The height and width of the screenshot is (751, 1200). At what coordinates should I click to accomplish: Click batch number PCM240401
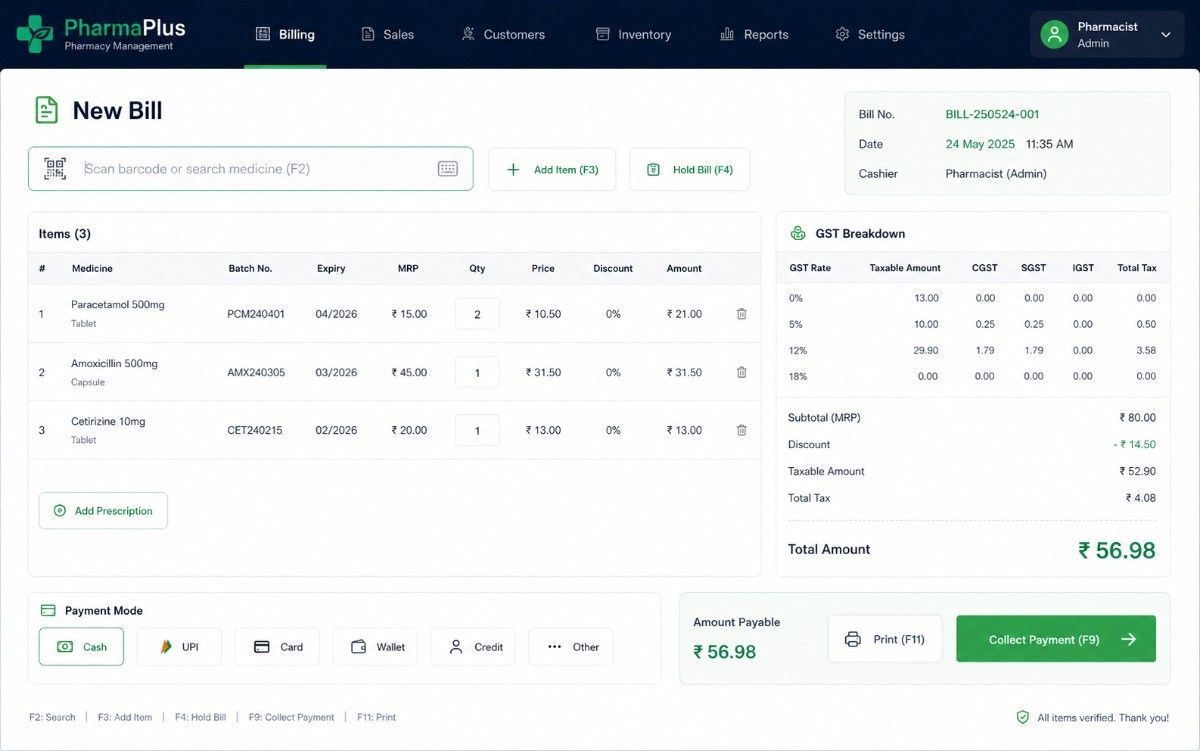pyautogui.click(x=256, y=314)
